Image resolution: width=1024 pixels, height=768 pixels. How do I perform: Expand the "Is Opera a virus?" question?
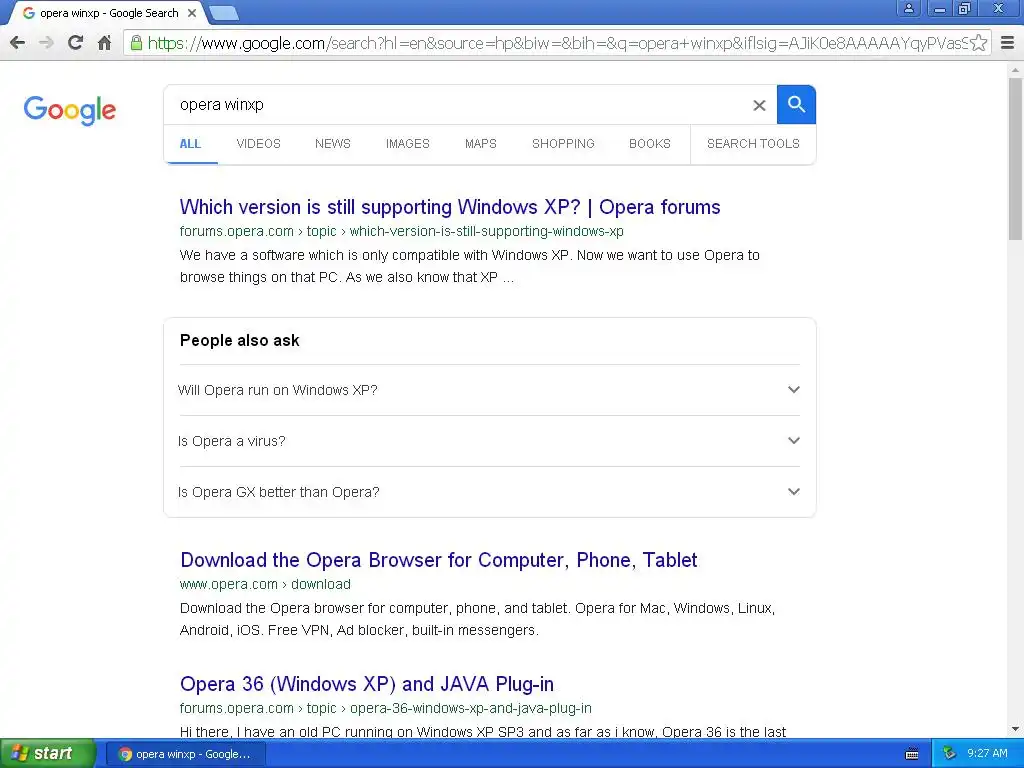[489, 441]
